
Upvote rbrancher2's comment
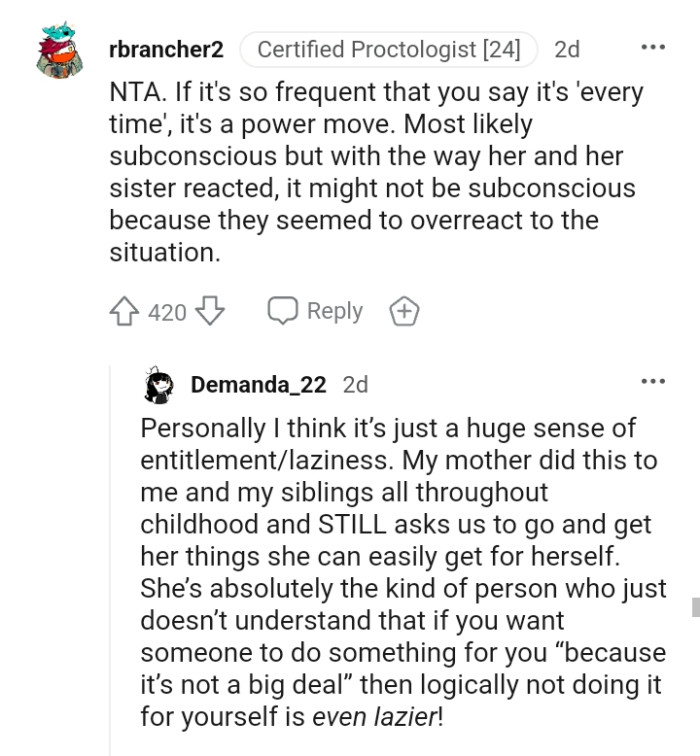point(125,312)
